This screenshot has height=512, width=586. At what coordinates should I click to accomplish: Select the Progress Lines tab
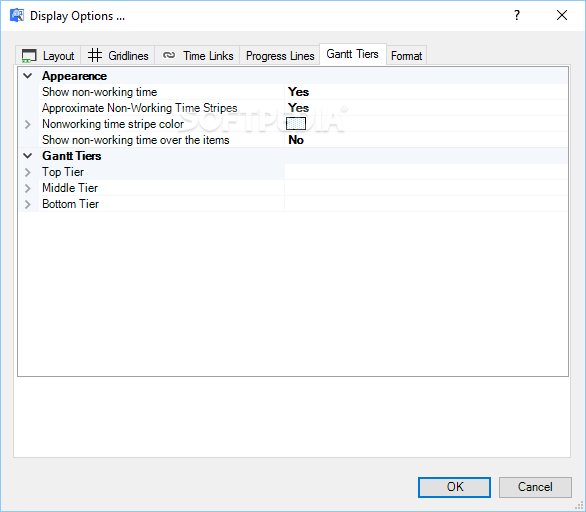point(280,56)
